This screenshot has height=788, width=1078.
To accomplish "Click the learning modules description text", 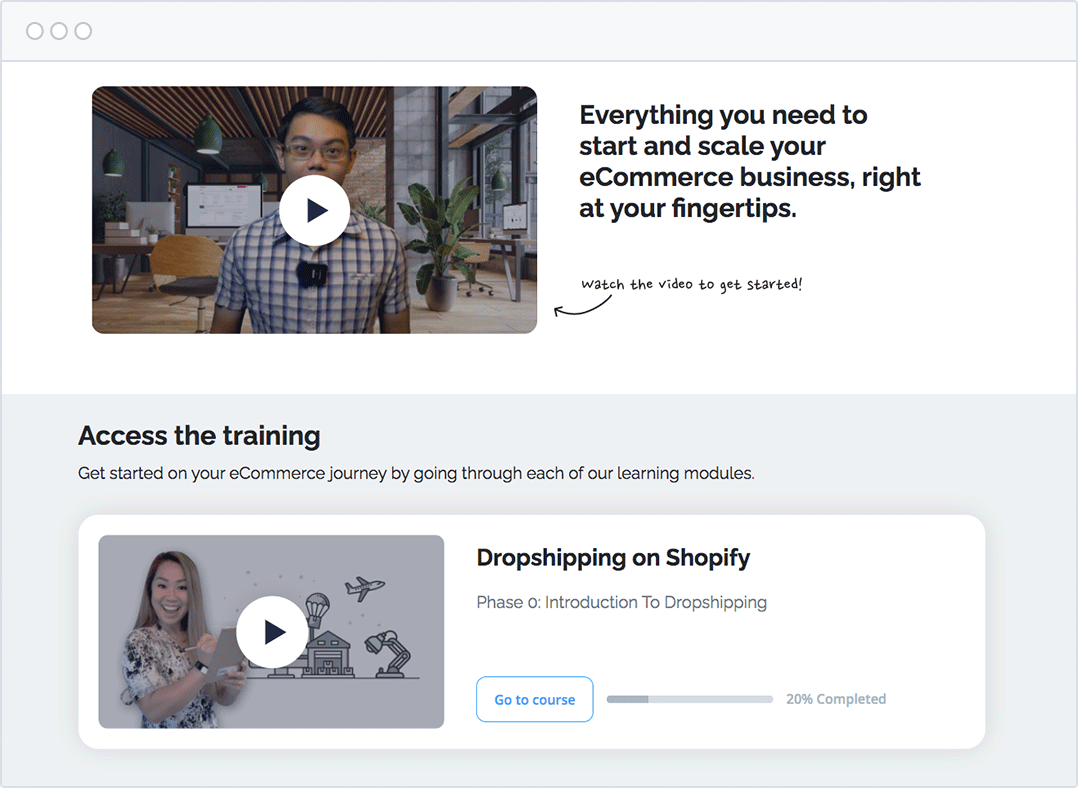I will click(x=416, y=473).
